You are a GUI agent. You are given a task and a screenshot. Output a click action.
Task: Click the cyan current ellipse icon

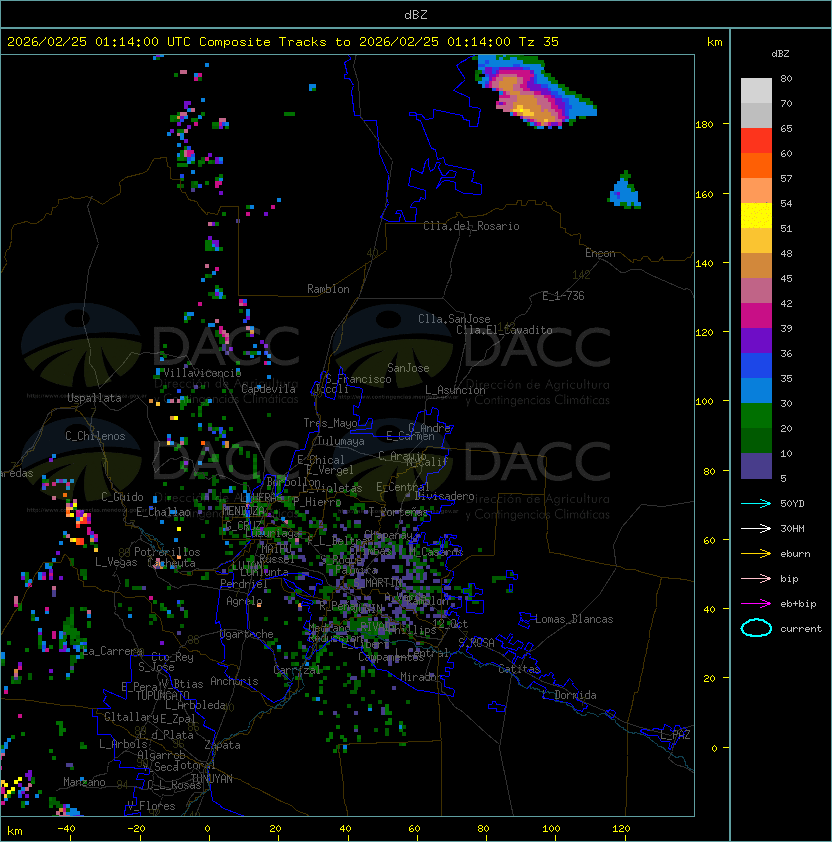756,628
